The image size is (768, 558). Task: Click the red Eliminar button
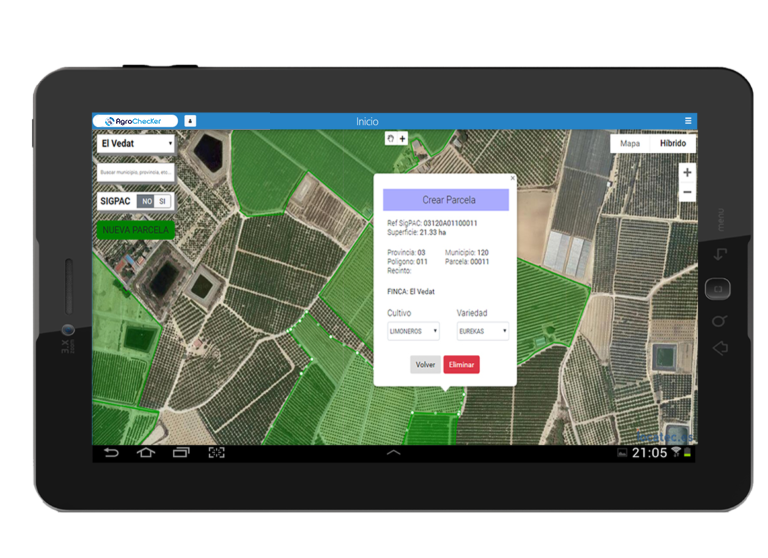coord(461,364)
